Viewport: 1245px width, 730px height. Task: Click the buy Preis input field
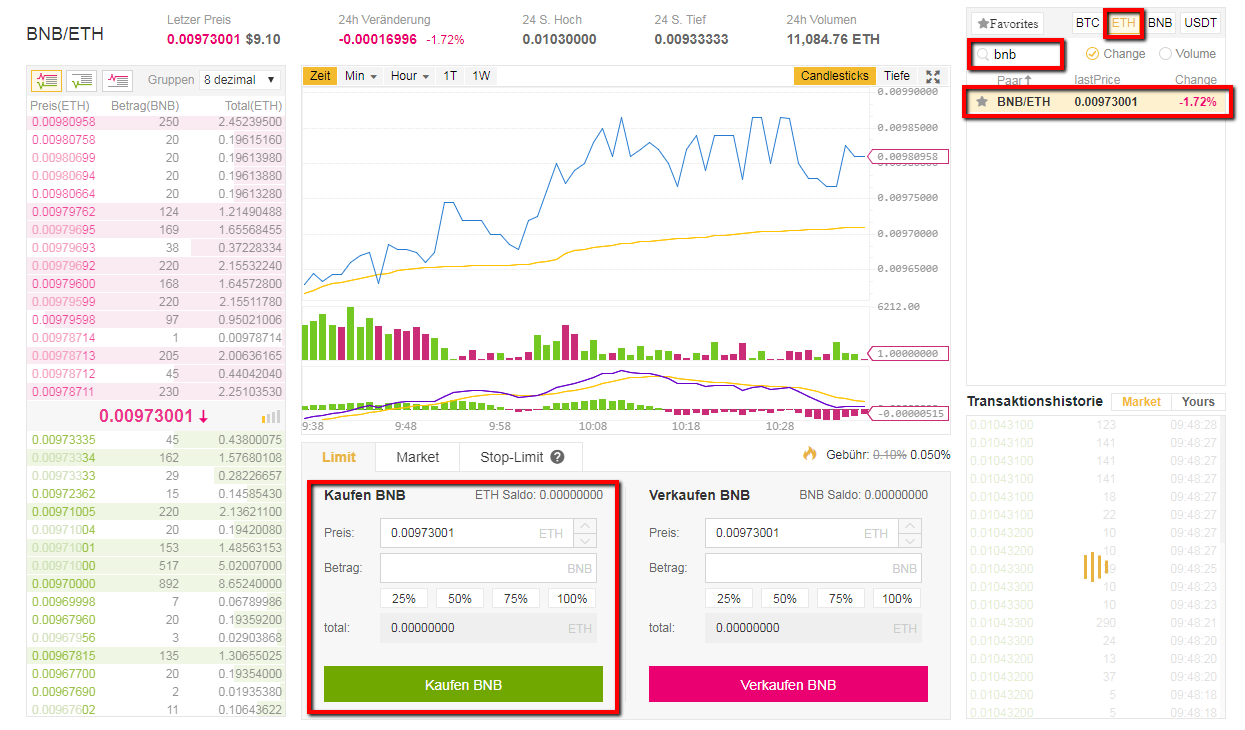pos(478,533)
